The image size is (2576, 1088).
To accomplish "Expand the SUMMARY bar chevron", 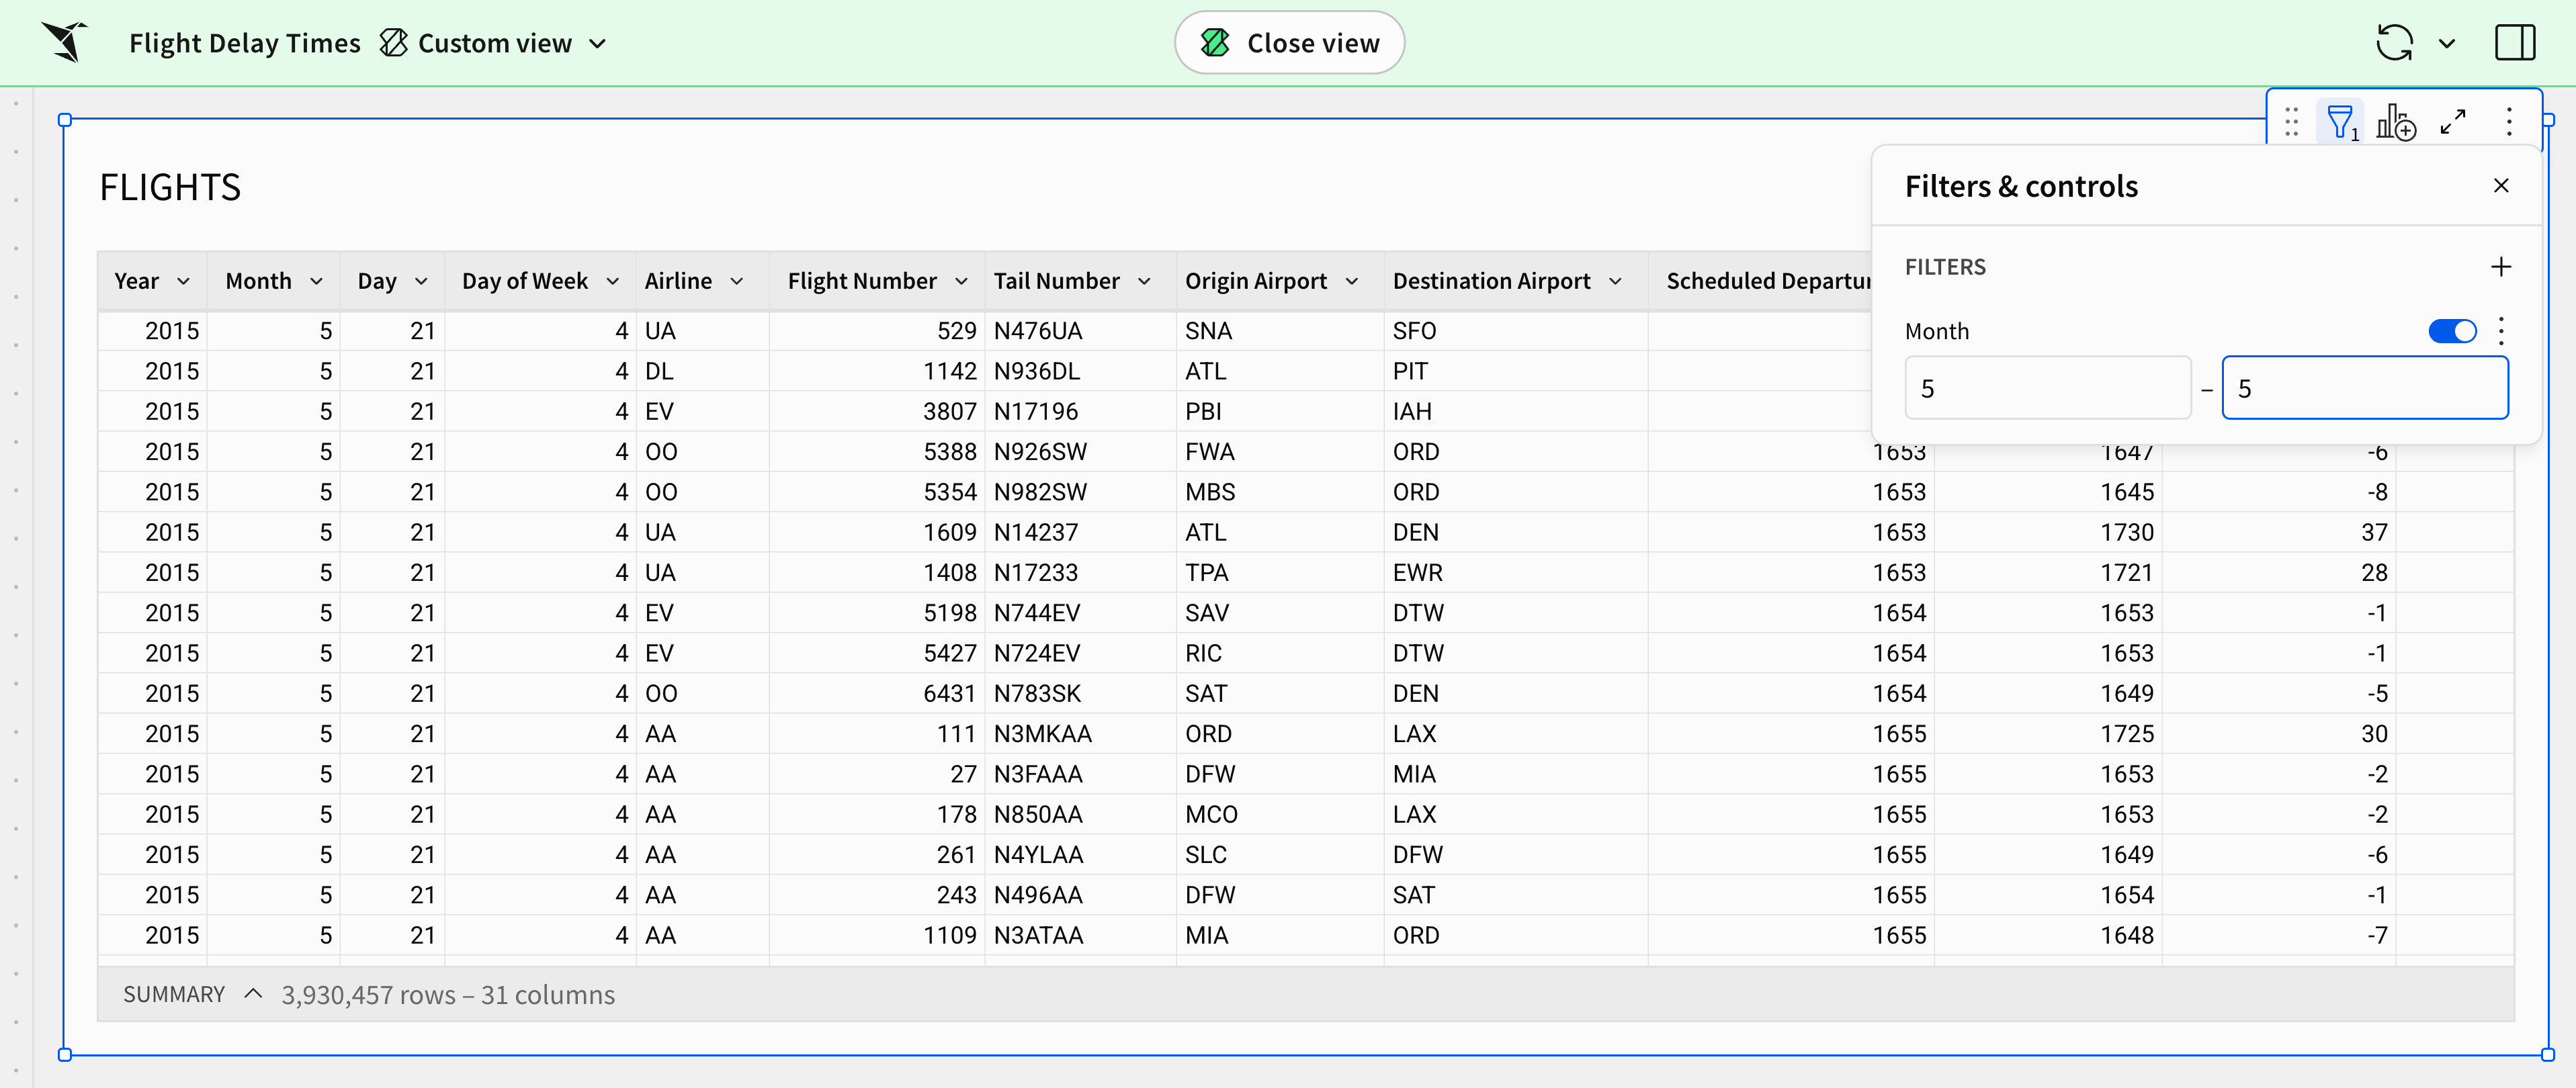I will pyautogui.click(x=253, y=994).
